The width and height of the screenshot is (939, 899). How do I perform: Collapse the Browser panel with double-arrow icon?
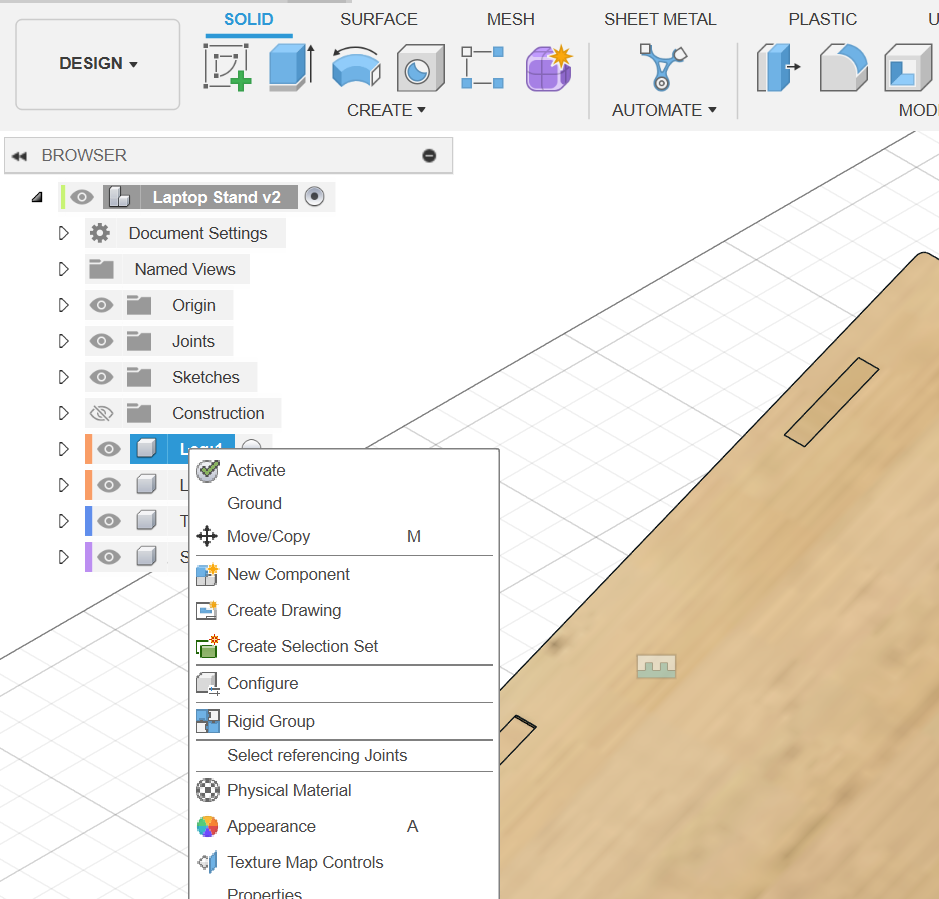click(x=19, y=156)
